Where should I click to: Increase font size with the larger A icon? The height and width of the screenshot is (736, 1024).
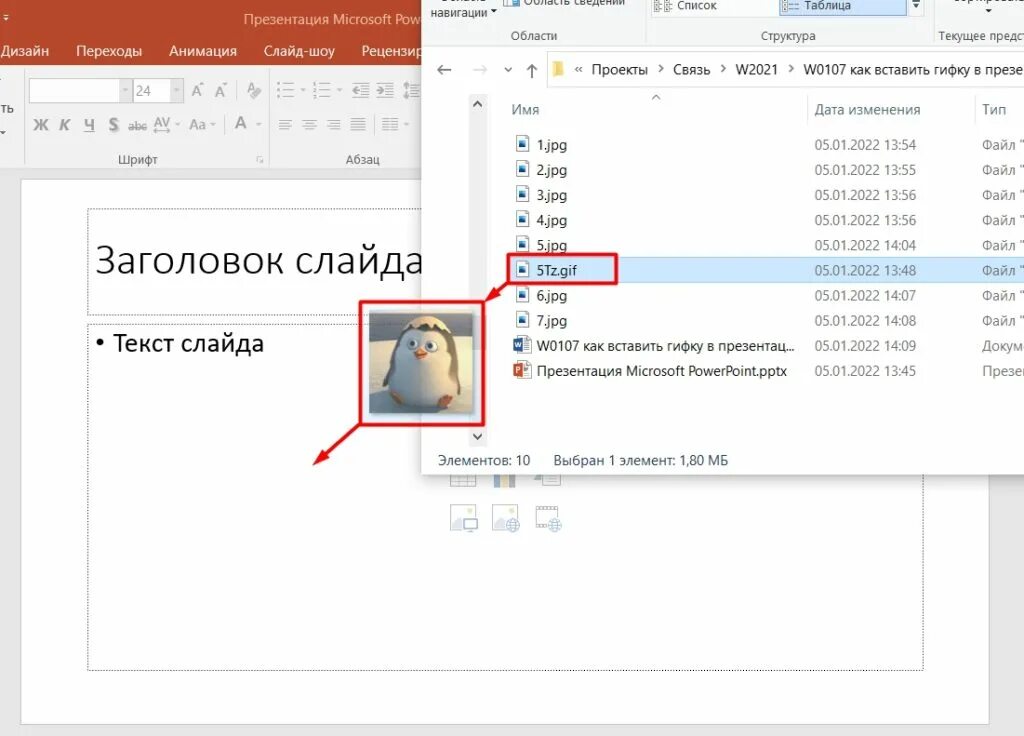pos(197,91)
